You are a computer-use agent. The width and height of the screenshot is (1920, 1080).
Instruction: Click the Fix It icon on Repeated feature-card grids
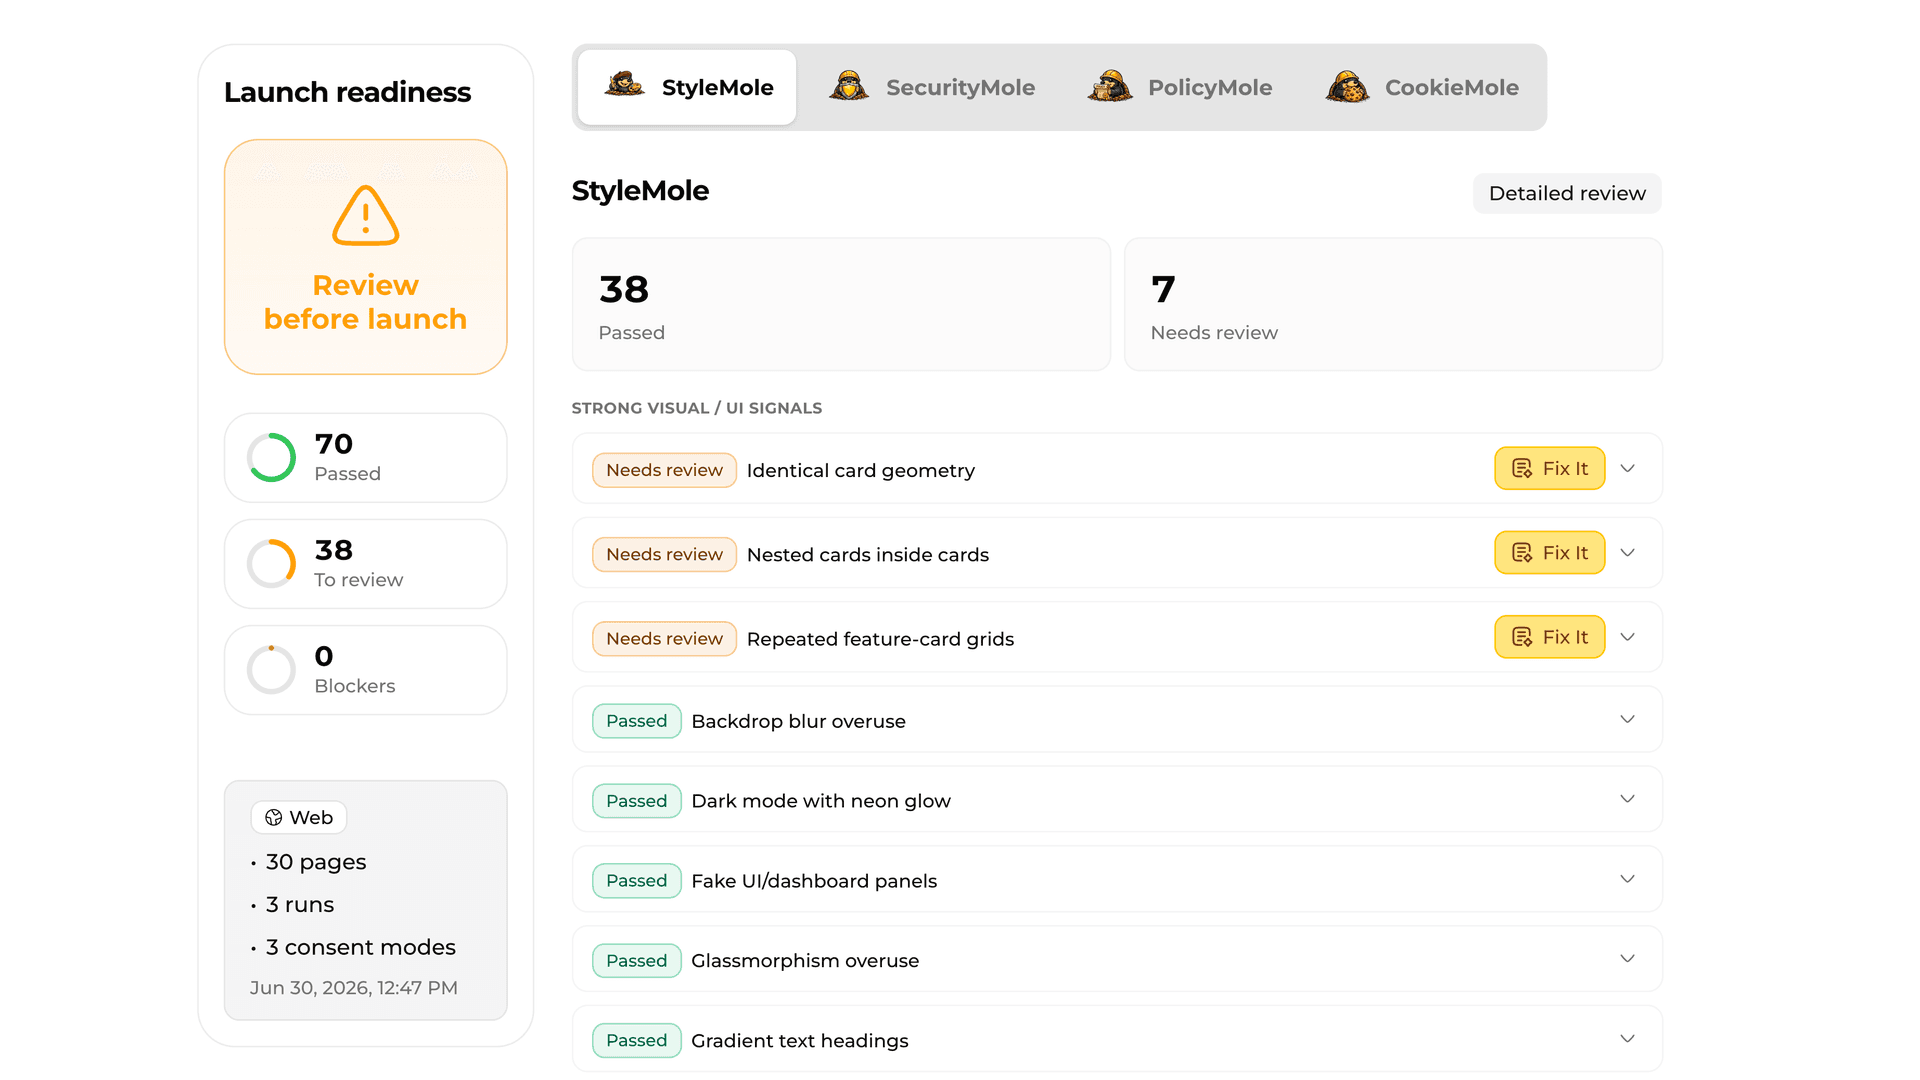1522,637
